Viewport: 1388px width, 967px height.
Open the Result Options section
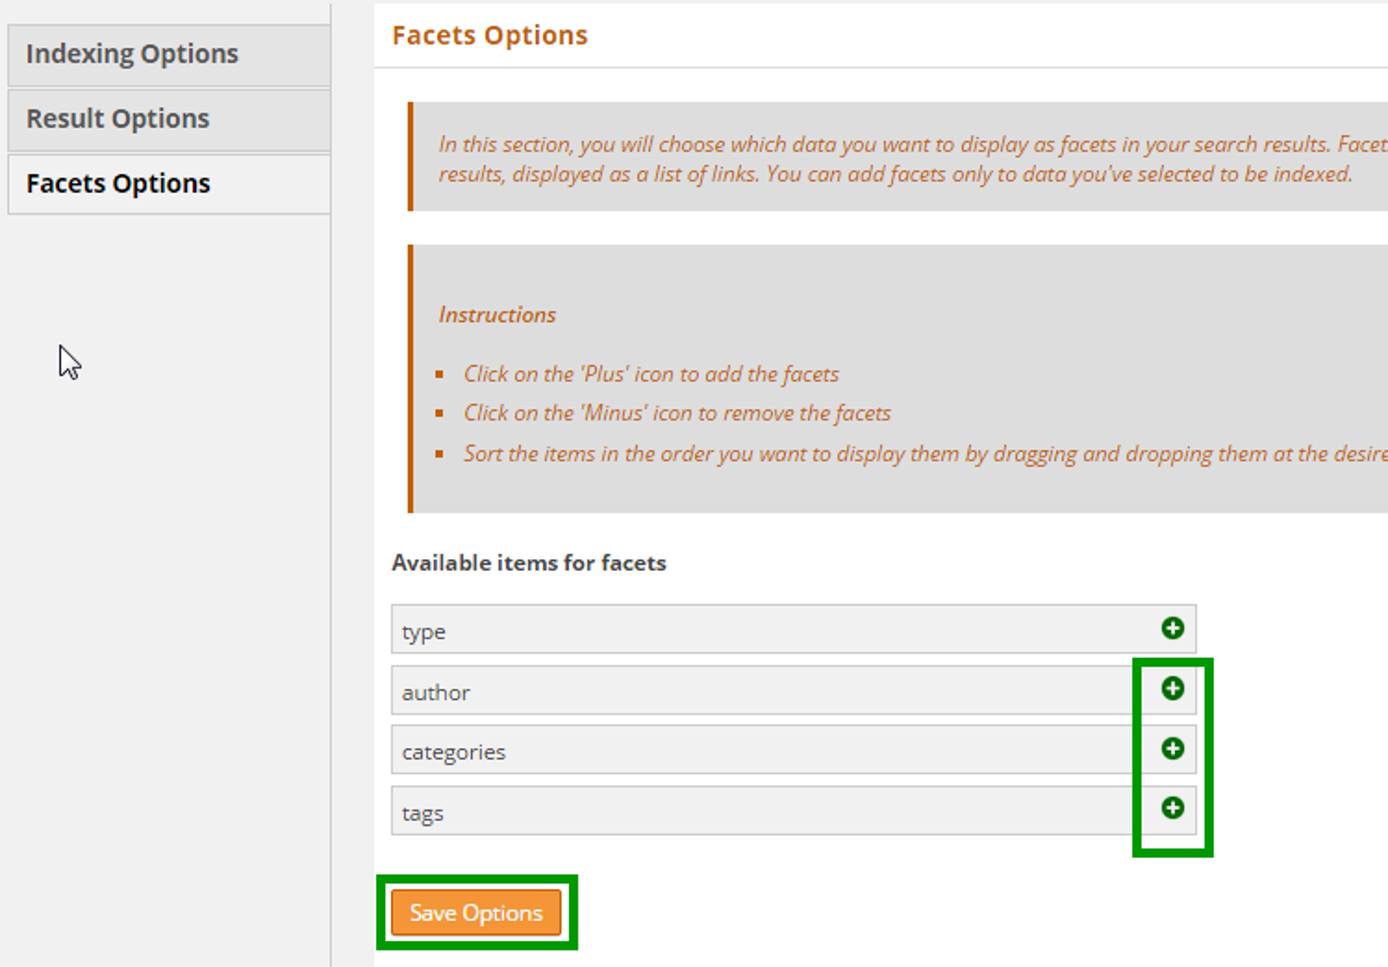point(117,118)
